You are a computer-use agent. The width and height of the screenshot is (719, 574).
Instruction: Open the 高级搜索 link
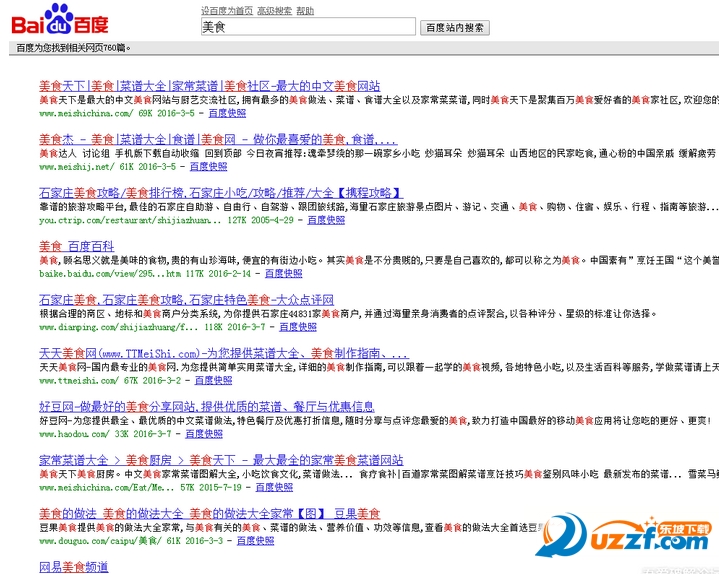(274, 10)
